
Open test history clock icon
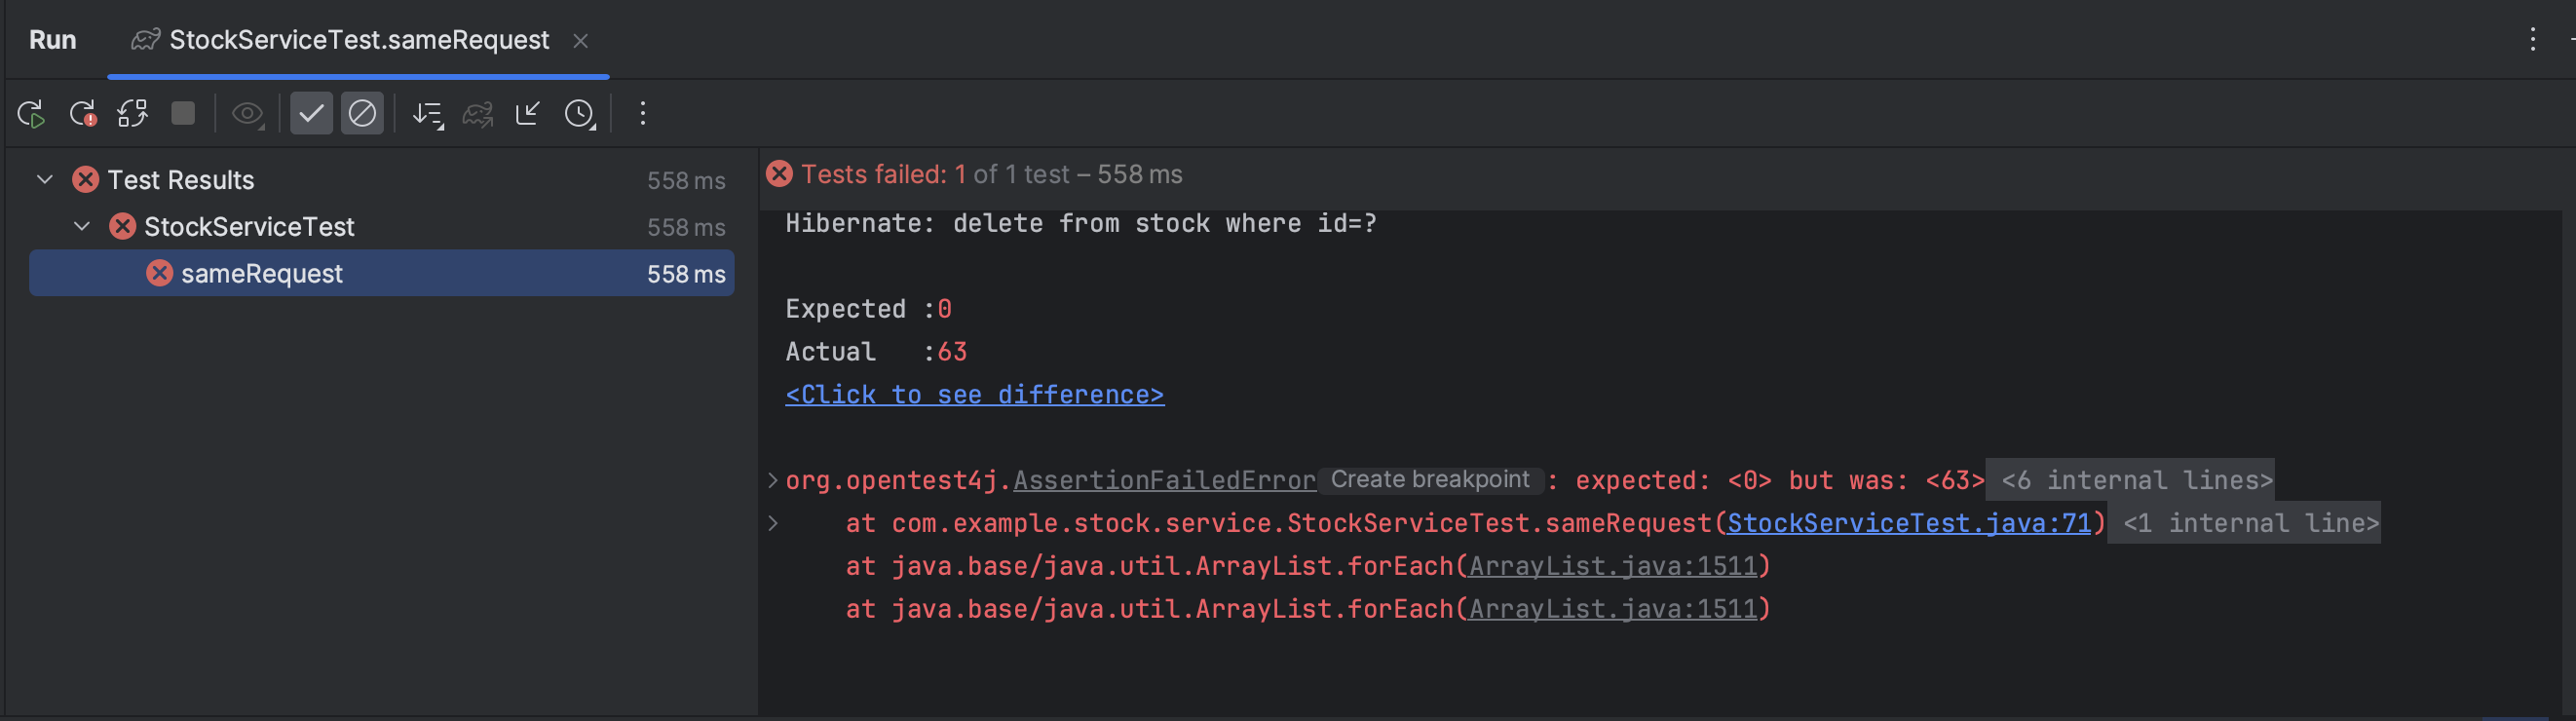point(580,114)
